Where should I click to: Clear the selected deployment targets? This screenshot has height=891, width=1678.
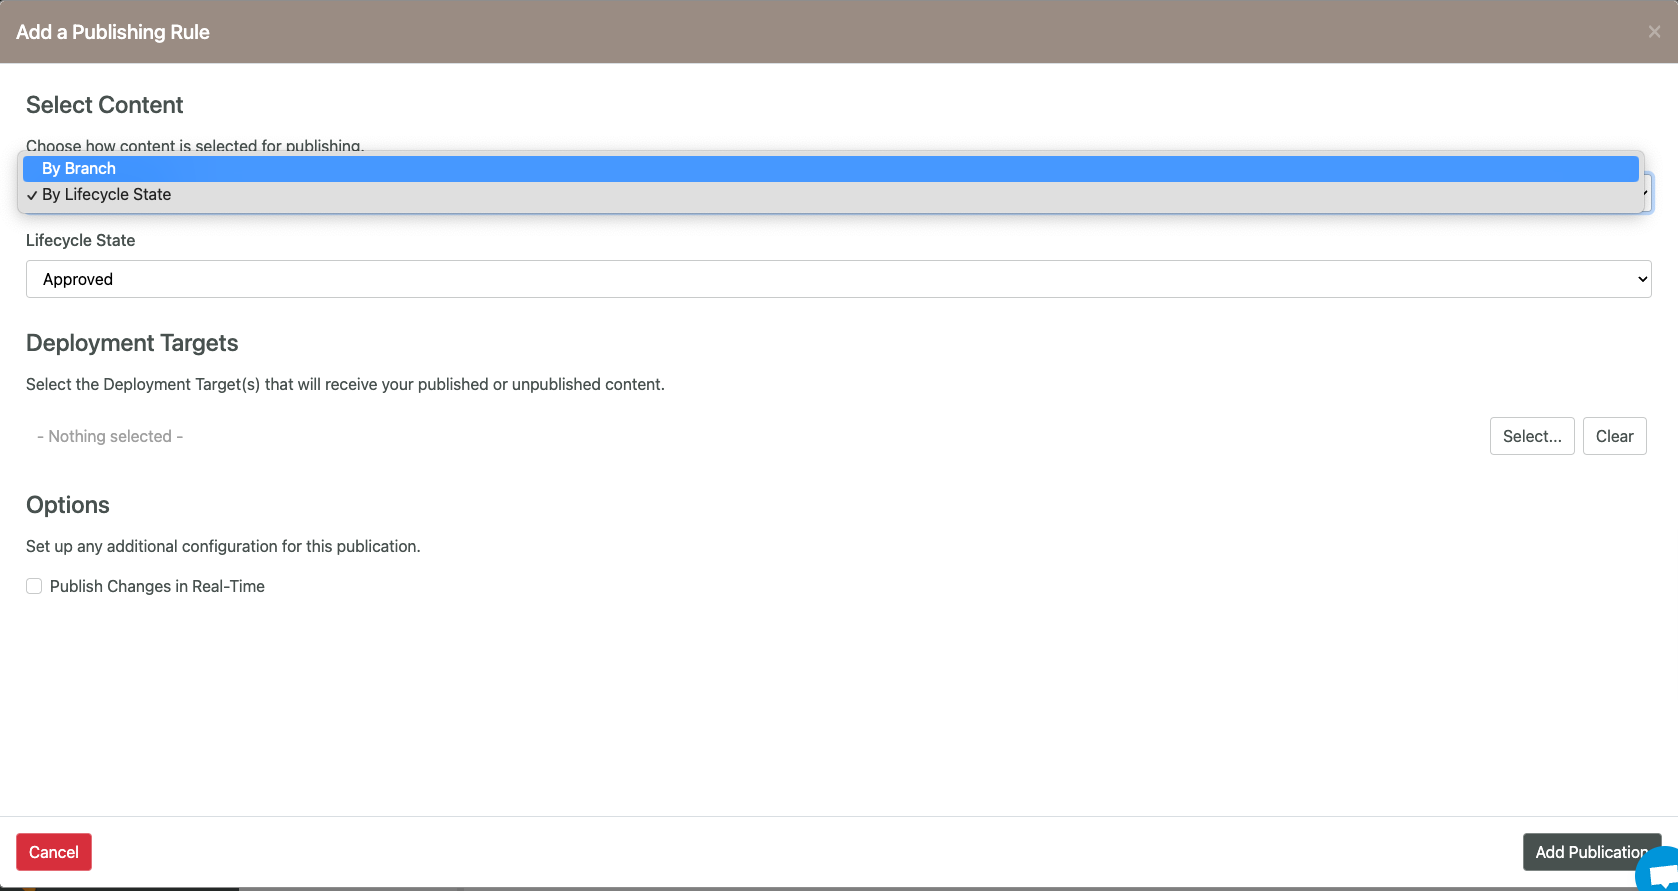1614,436
